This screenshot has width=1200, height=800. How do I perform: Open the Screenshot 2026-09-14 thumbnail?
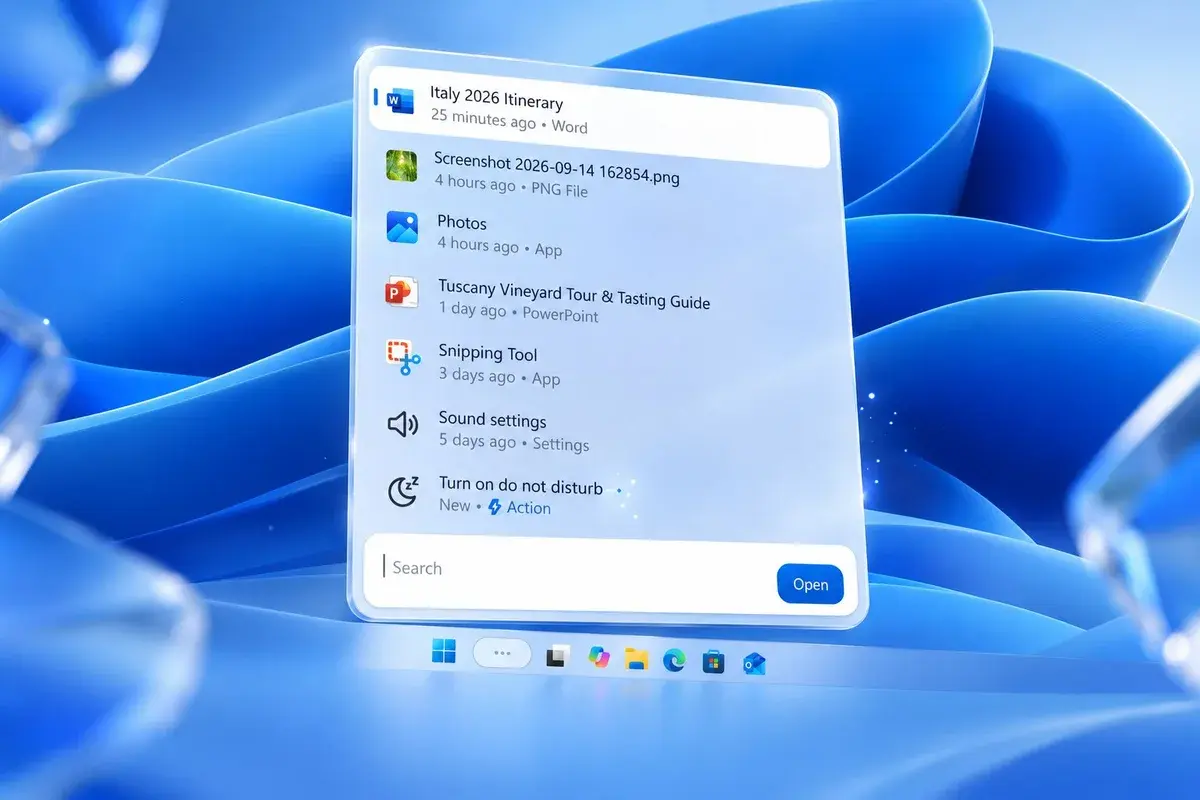point(401,165)
